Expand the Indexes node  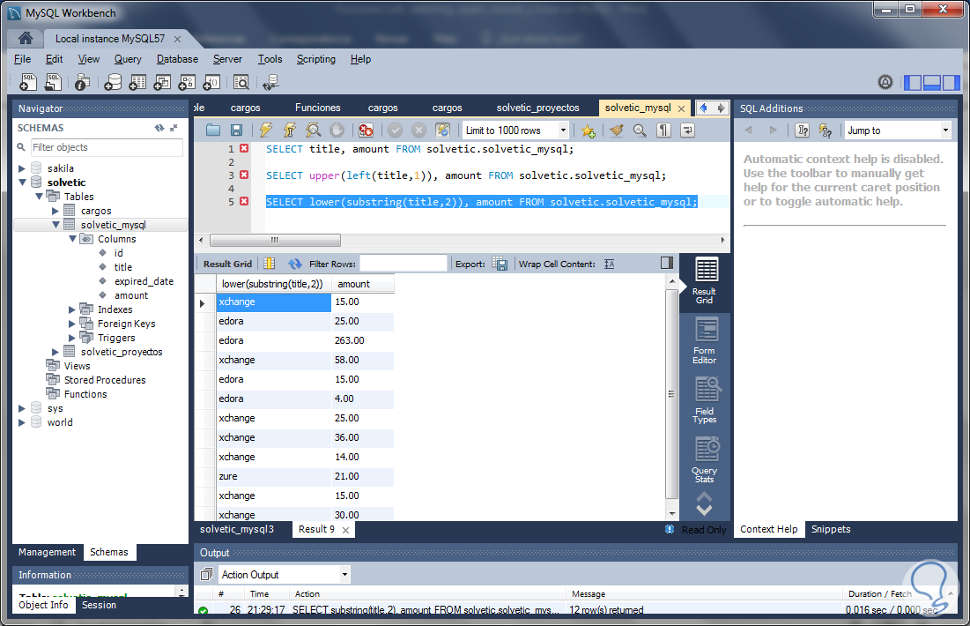(x=72, y=310)
